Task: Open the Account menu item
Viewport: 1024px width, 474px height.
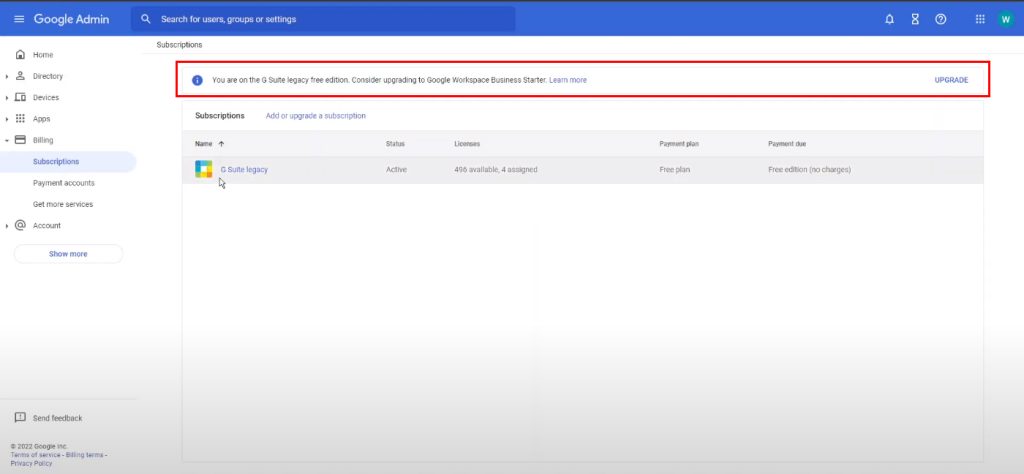Action: 46,225
